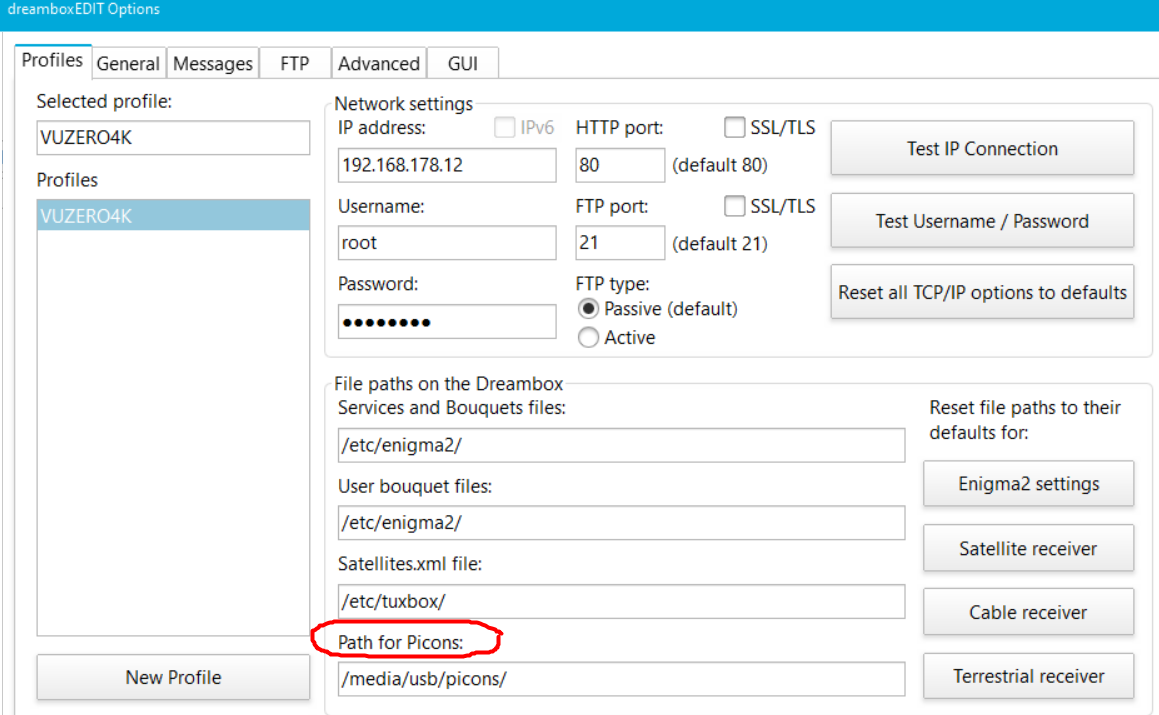Open the FTP tab
The image size is (1159, 715).
[x=294, y=64]
